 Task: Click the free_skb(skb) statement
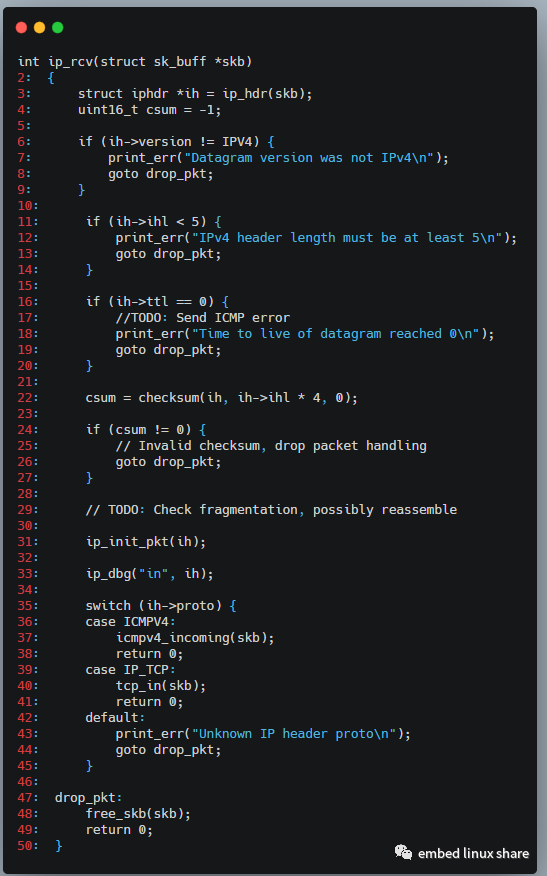(x=138, y=813)
